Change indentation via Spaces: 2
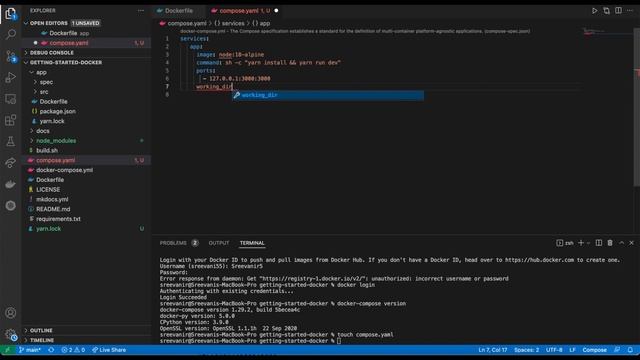The width and height of the screenshot is (640, 360). [x=527, y=350]
